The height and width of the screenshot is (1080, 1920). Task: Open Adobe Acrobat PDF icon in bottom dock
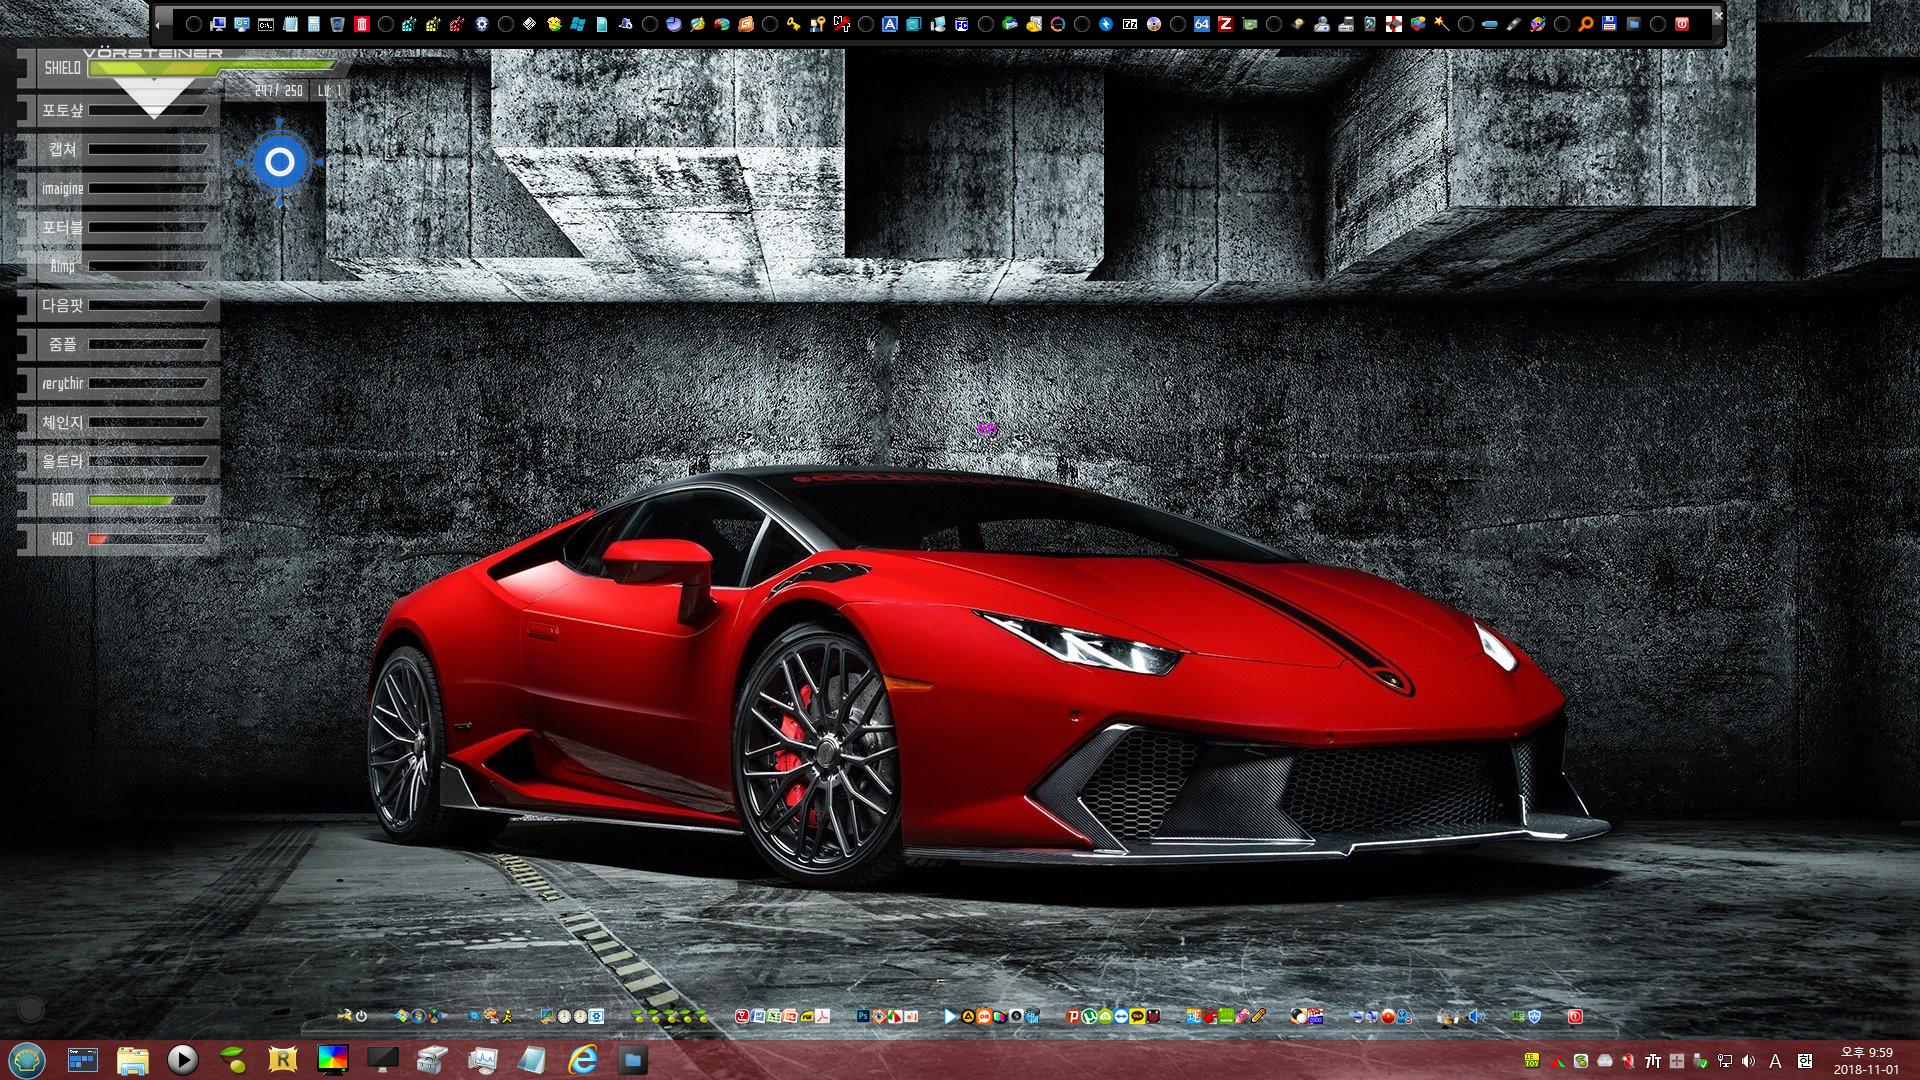823,1016
